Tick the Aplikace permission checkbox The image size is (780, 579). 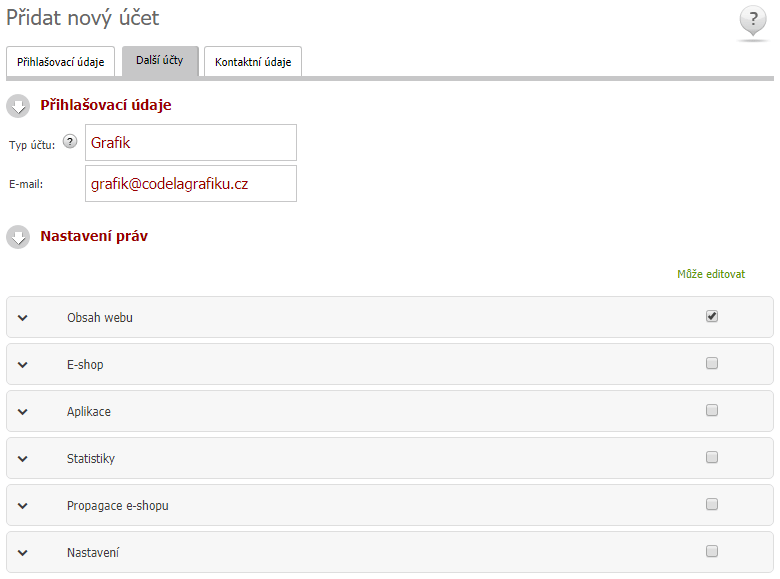pyautogui.click(x=712, y=410)
